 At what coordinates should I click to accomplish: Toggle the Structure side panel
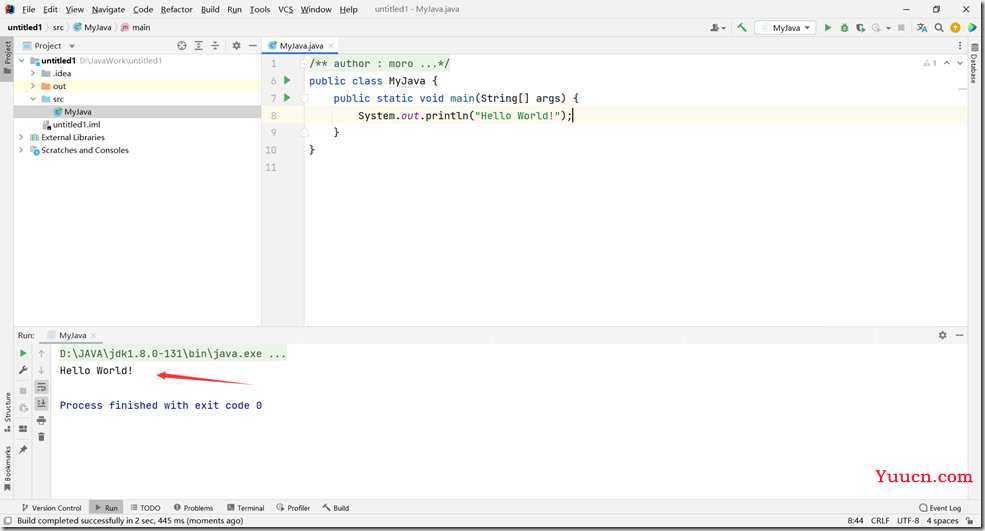(8, 412)
